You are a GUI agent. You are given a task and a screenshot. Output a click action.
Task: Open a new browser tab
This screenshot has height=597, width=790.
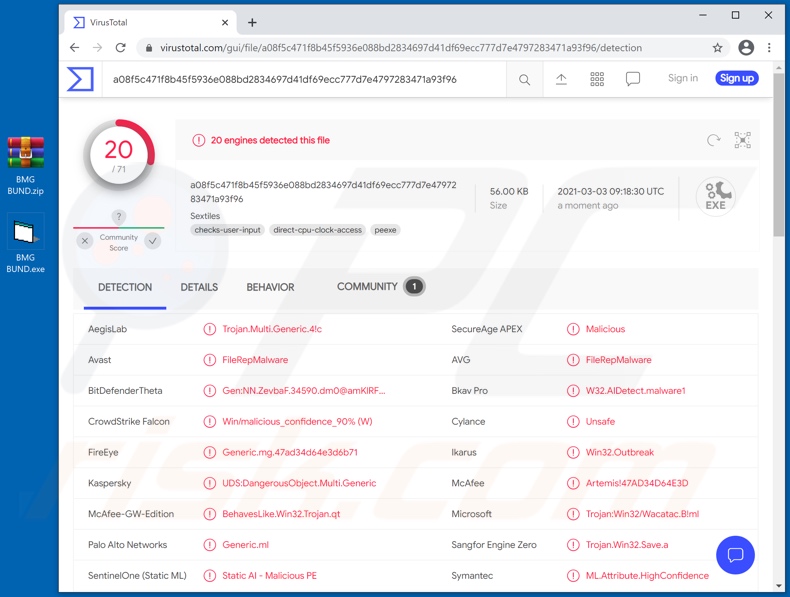[x=252, y=22]
